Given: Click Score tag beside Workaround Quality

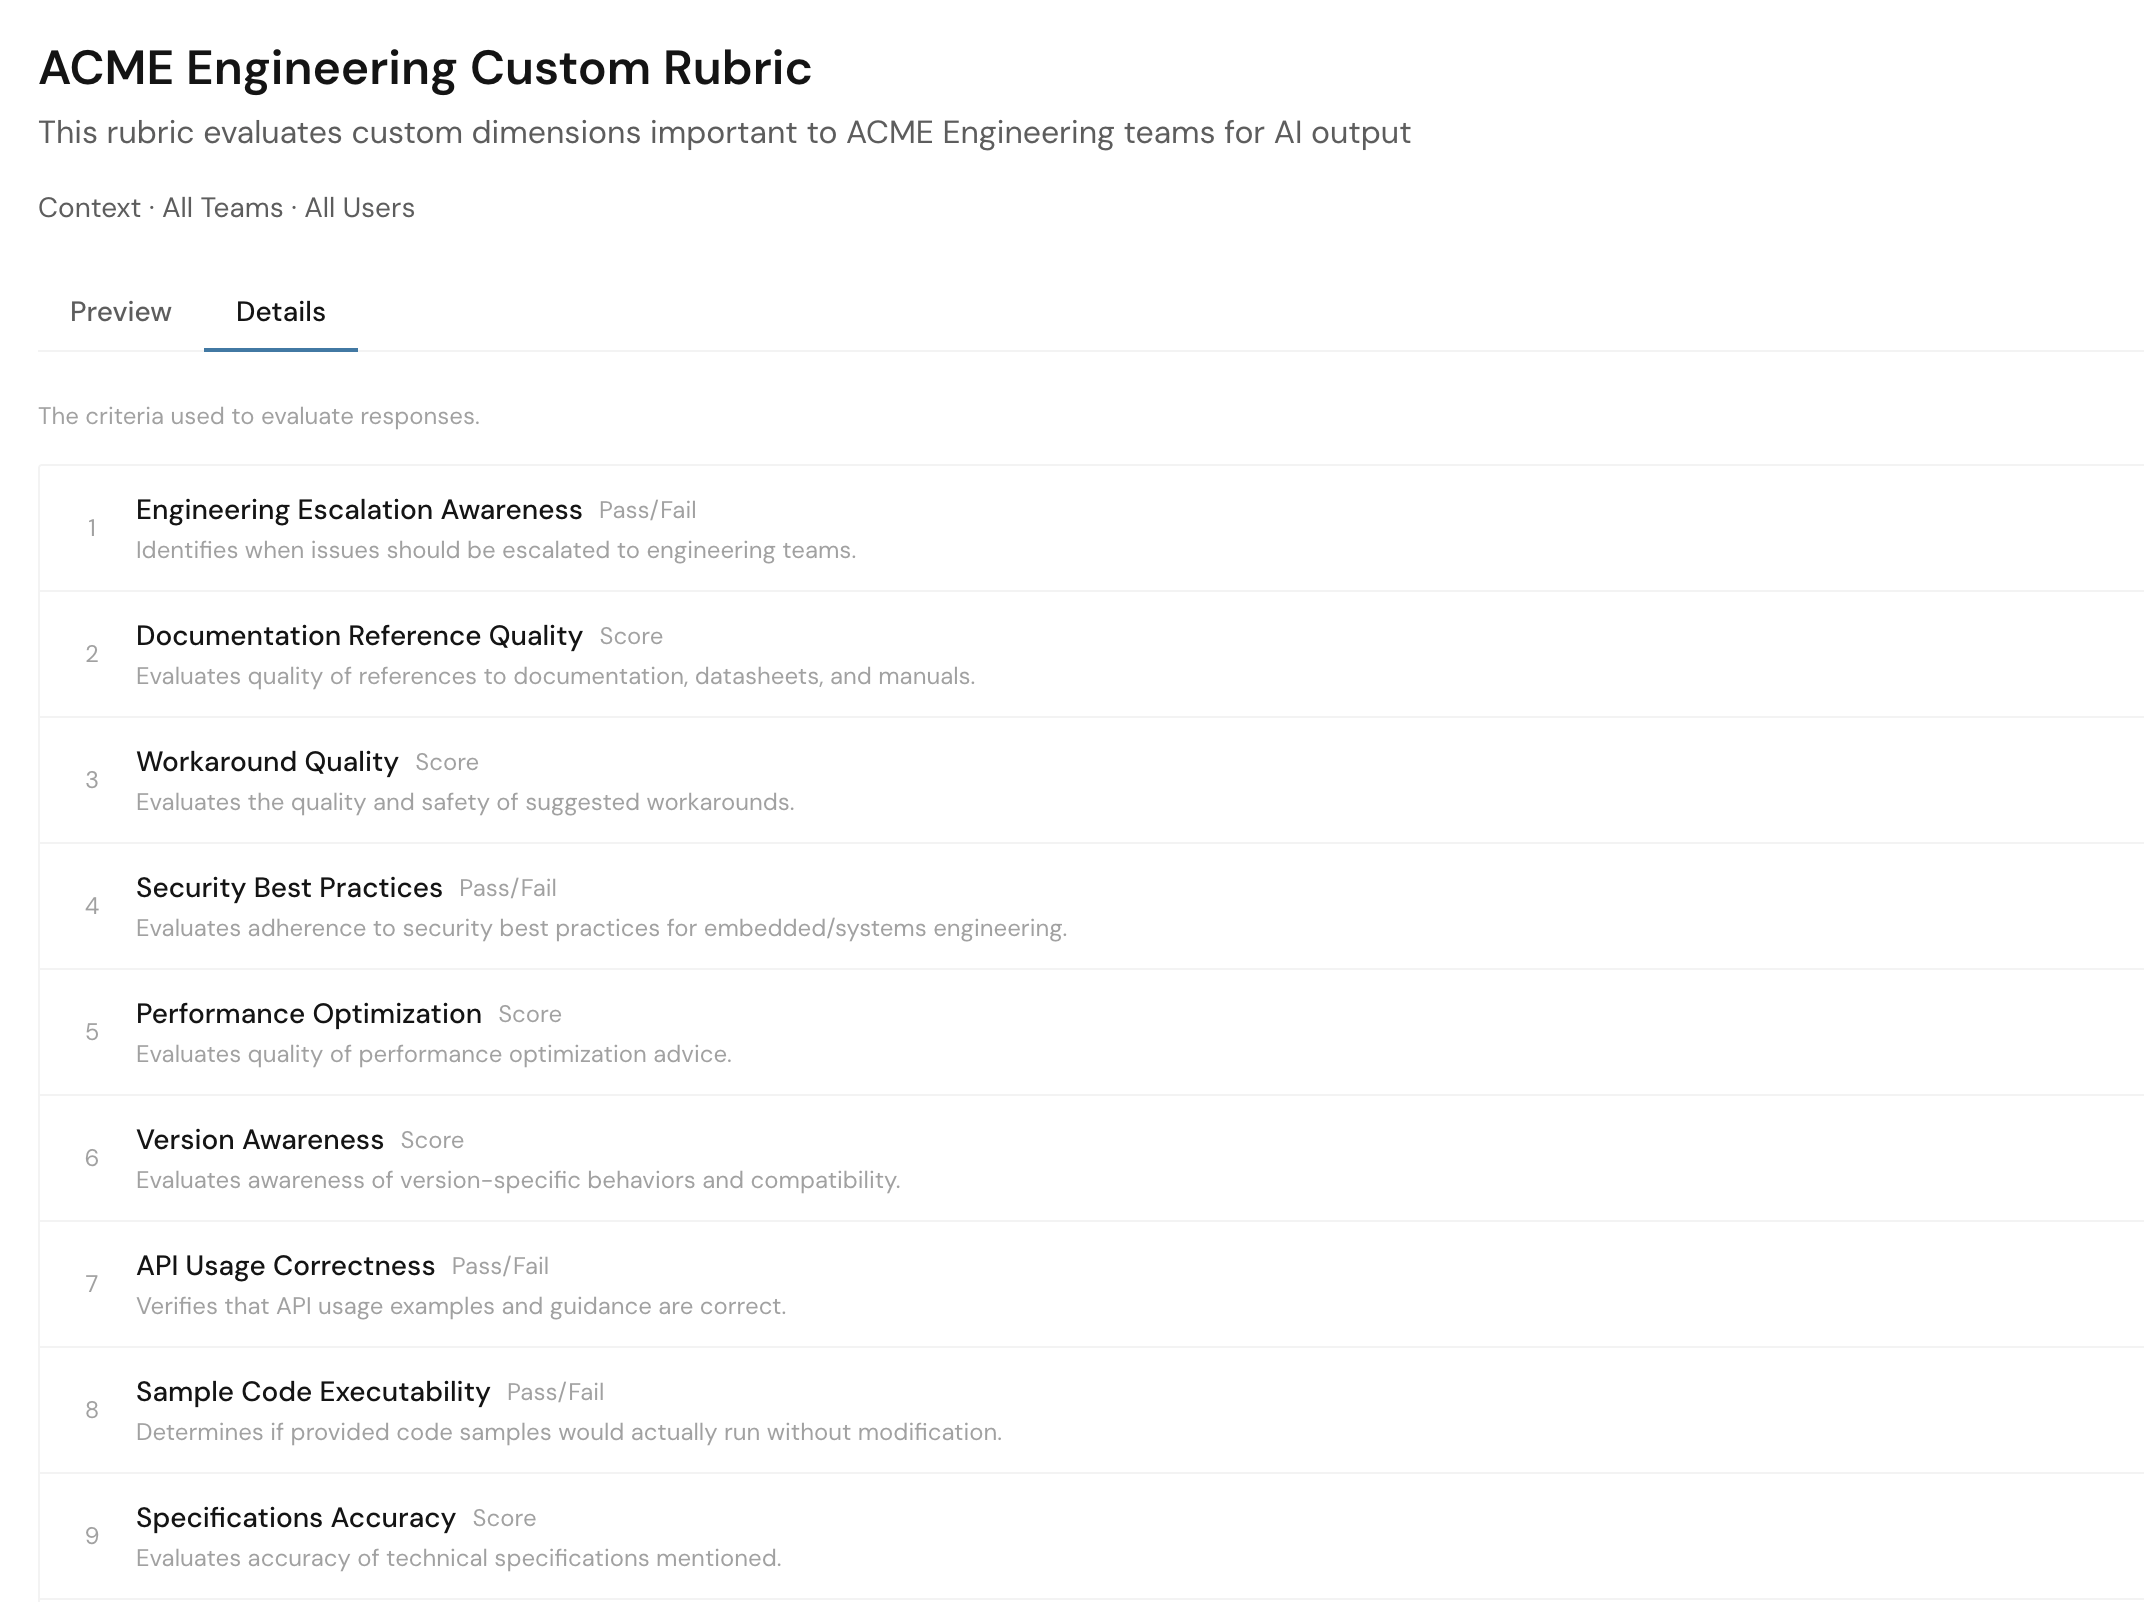Looking at the screenshot, I should pyautogui.click(x=446, y=762).
